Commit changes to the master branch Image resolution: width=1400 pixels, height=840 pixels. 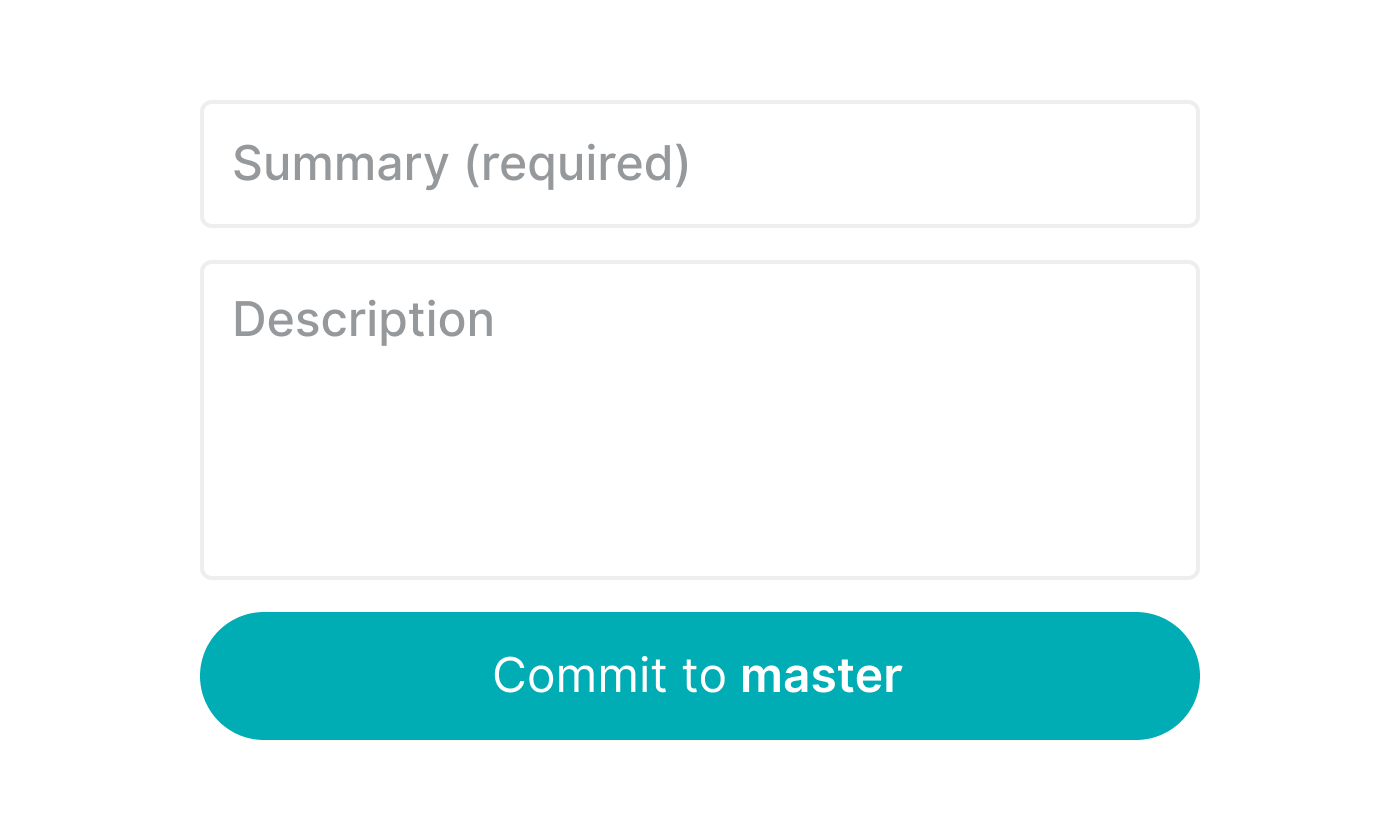[x=700, y=676]
